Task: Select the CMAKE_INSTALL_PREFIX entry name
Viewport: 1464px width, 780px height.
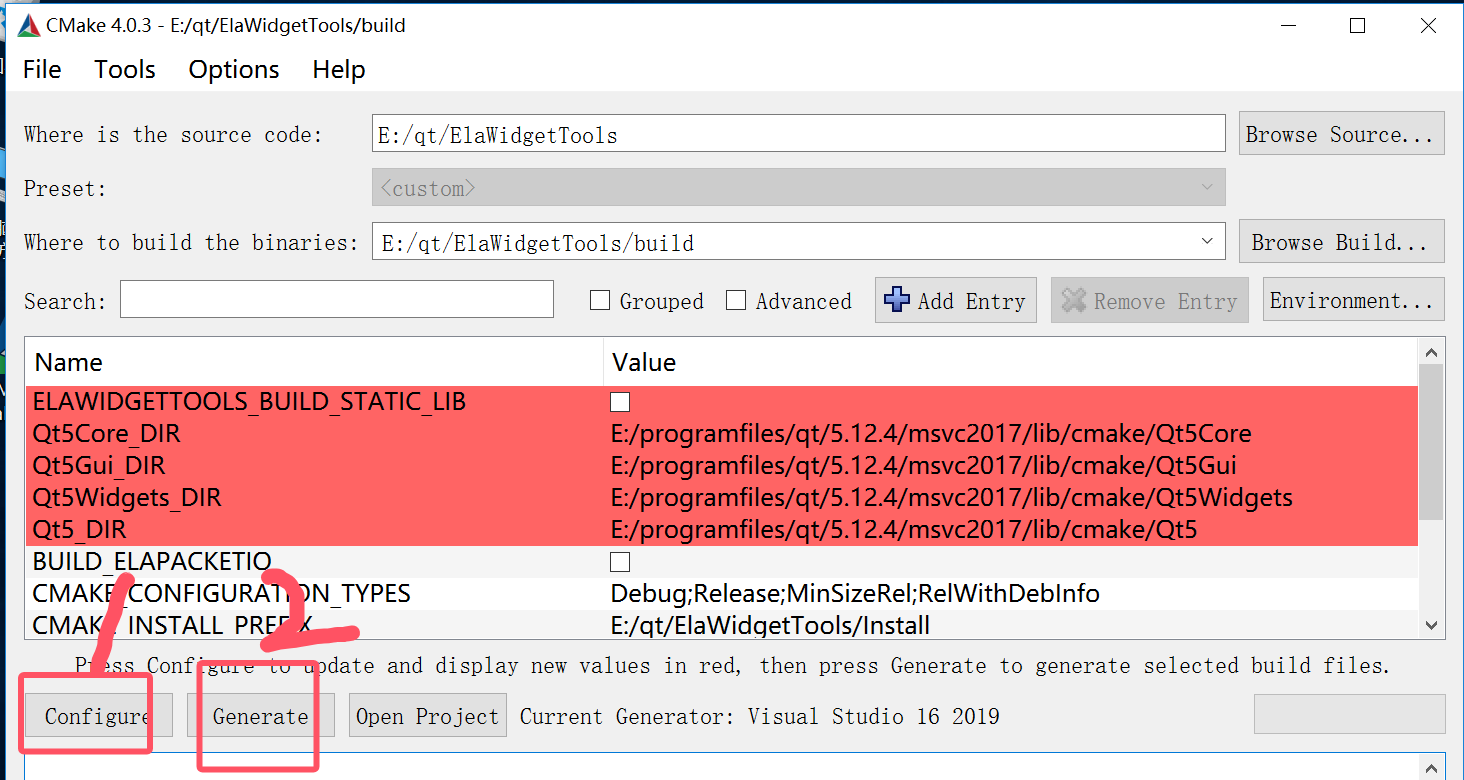Action: 172,625
